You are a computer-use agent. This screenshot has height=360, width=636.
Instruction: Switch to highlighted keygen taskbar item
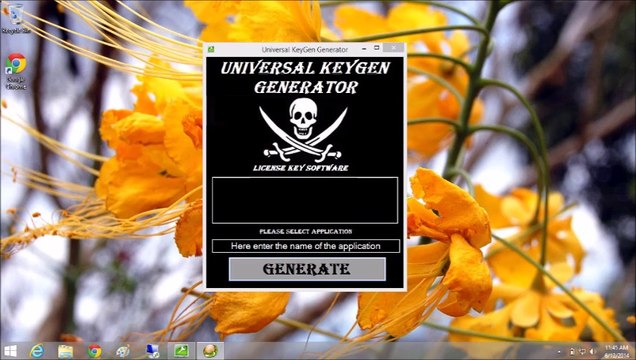210,351
